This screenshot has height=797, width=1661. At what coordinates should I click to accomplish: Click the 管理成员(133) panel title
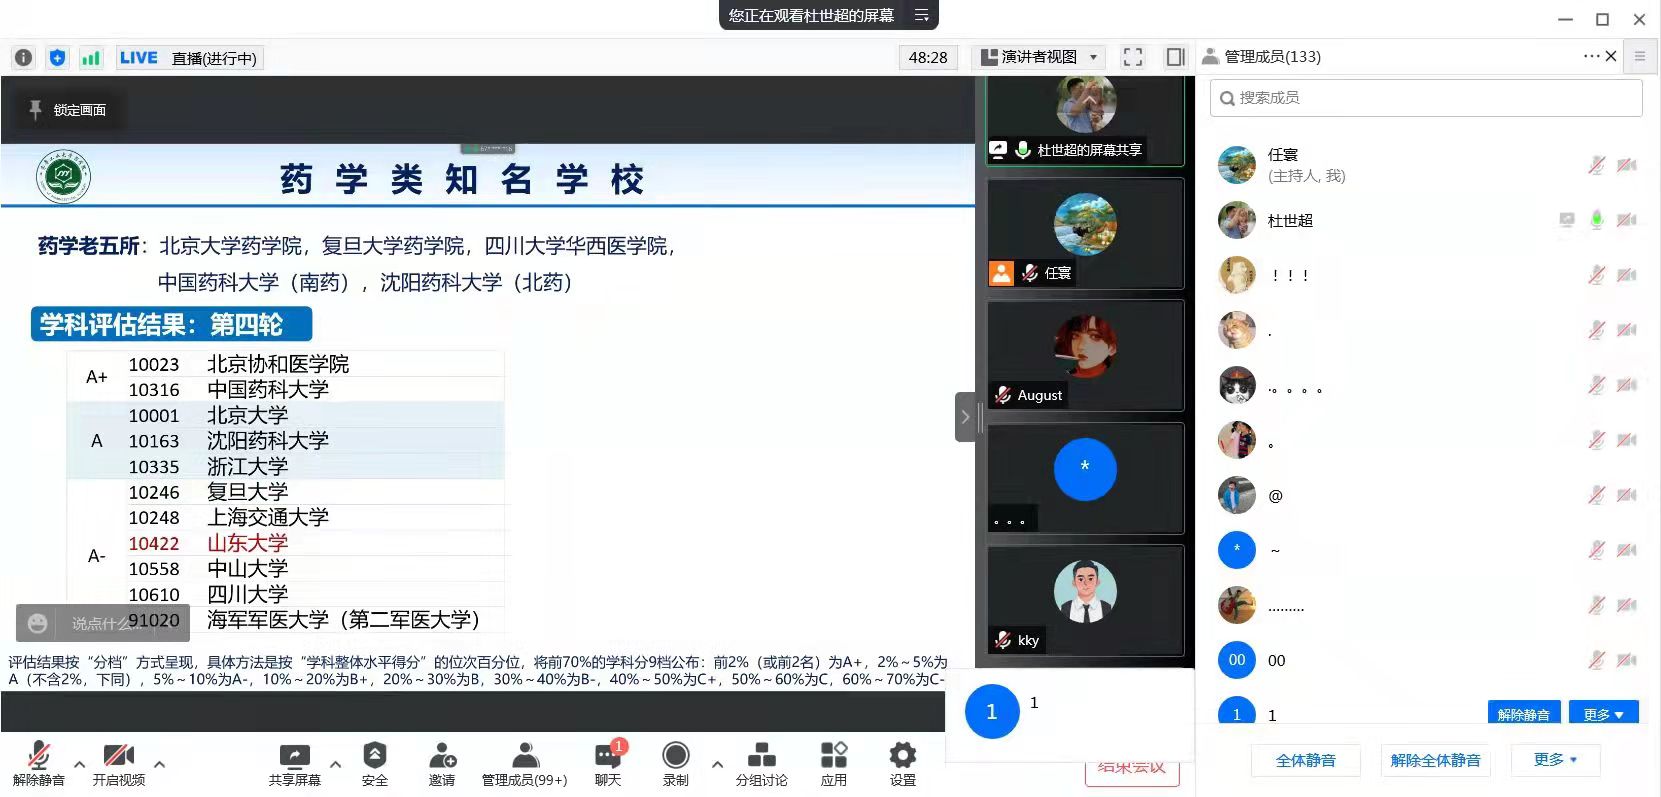pyautogui.click(x=1273, y=57)
